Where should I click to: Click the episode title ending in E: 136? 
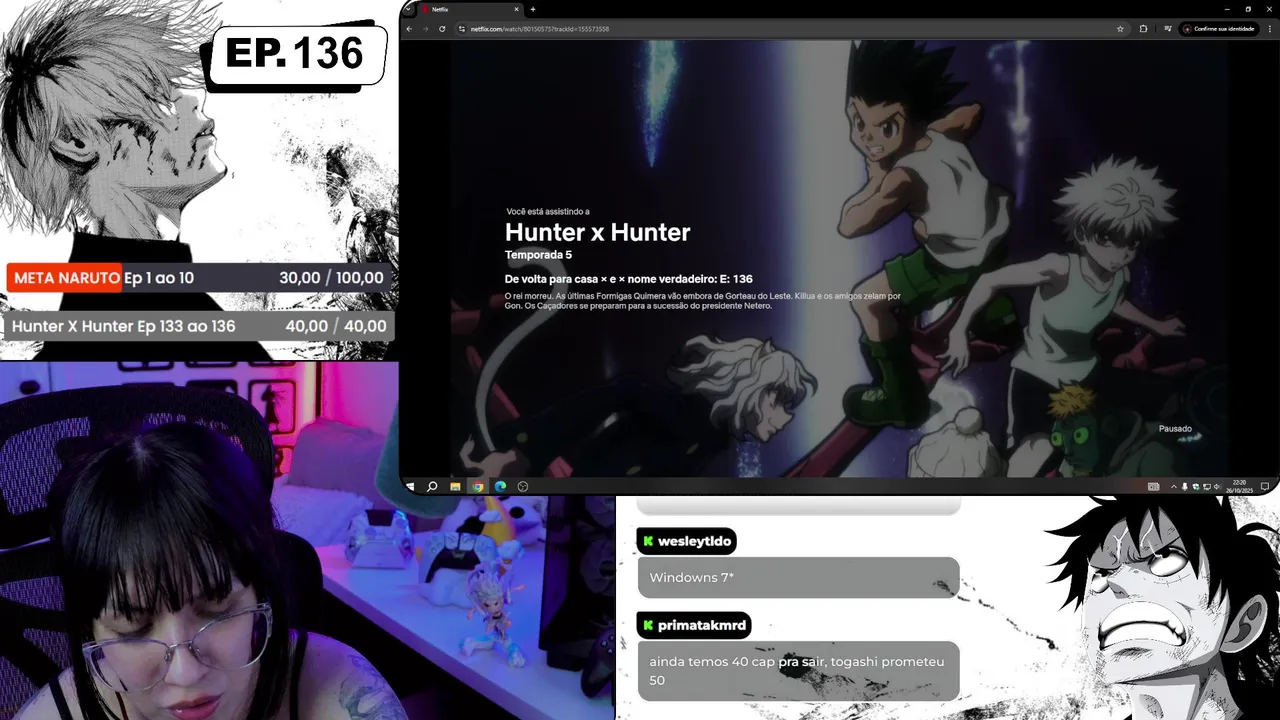pos(628,279)
